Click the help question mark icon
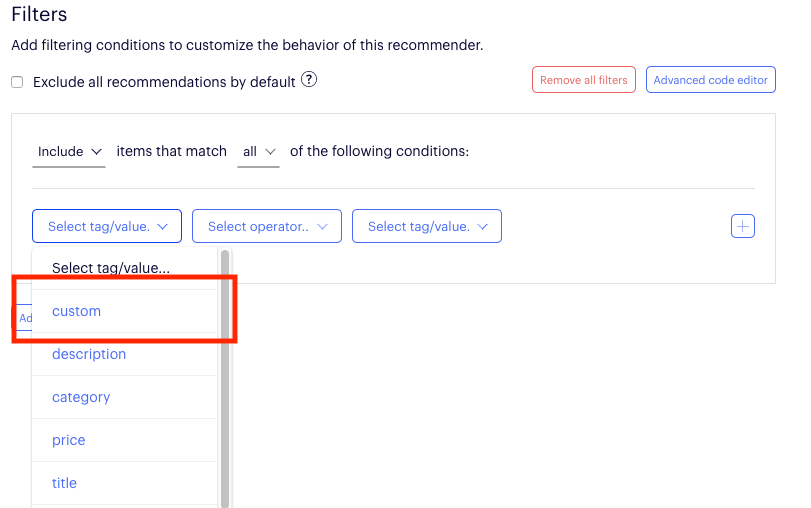The image size is (811, 508). 309,80
